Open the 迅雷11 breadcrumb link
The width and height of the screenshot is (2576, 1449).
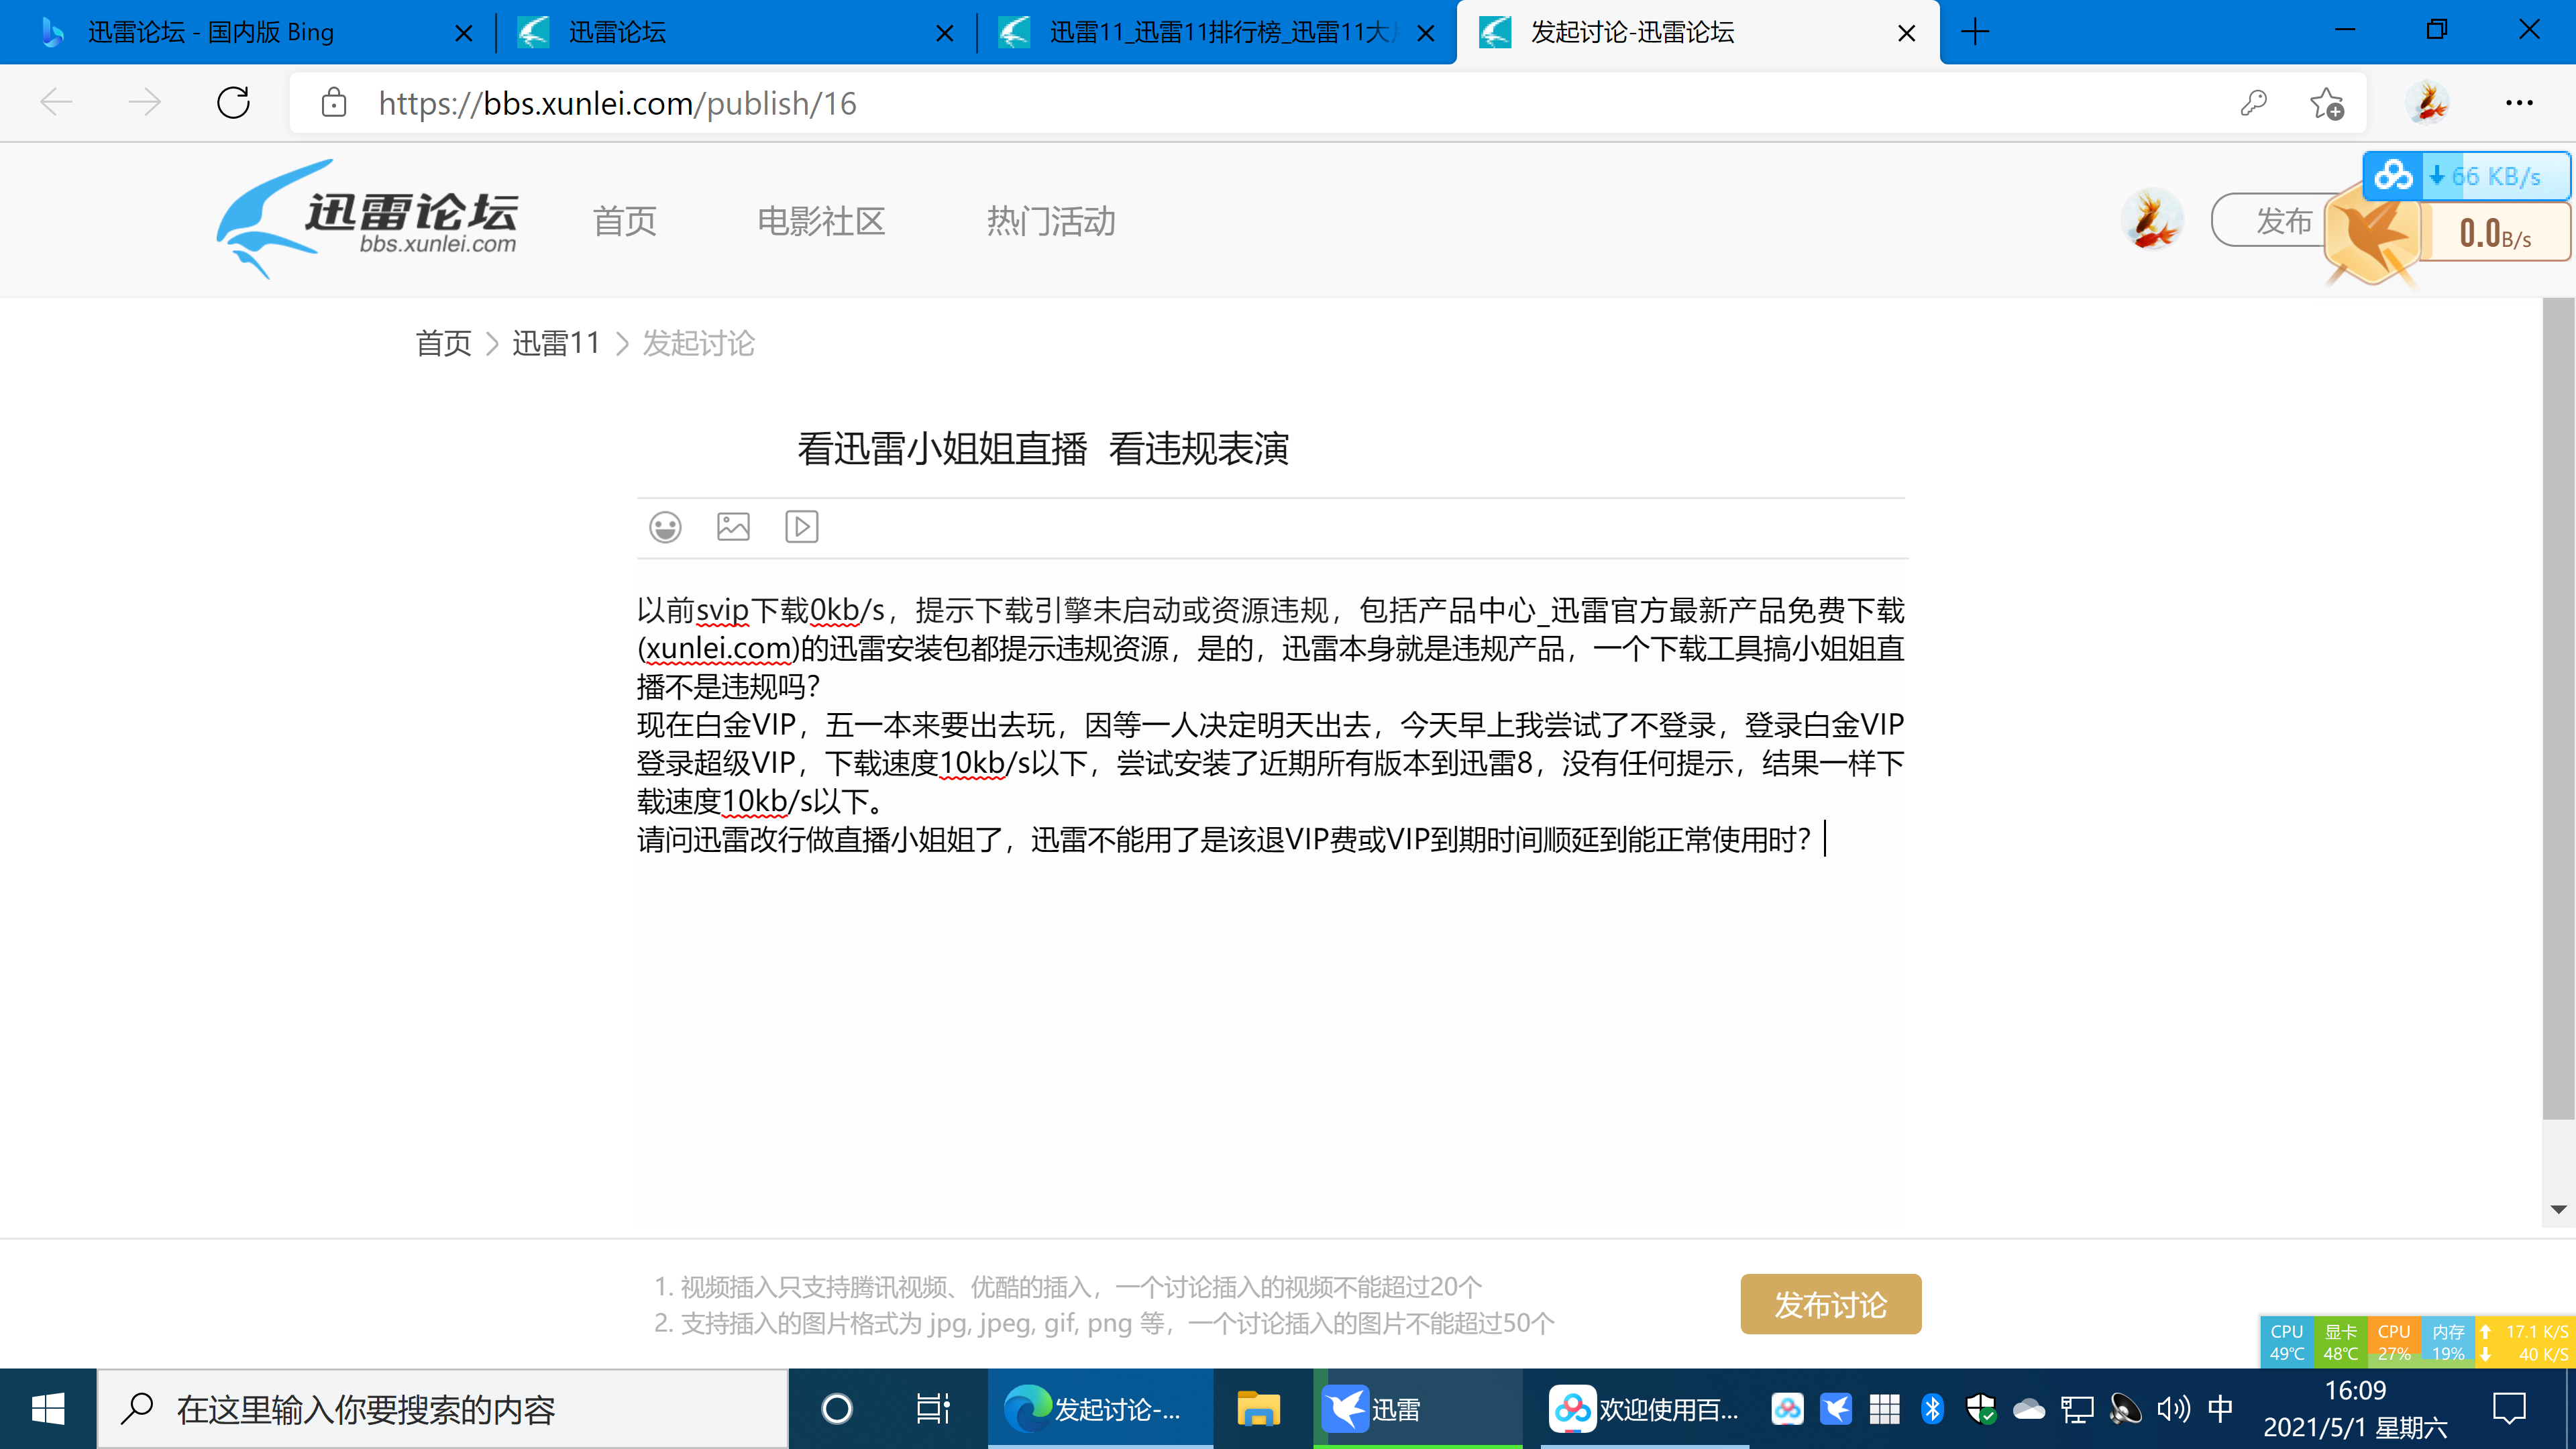coord(556,343)
